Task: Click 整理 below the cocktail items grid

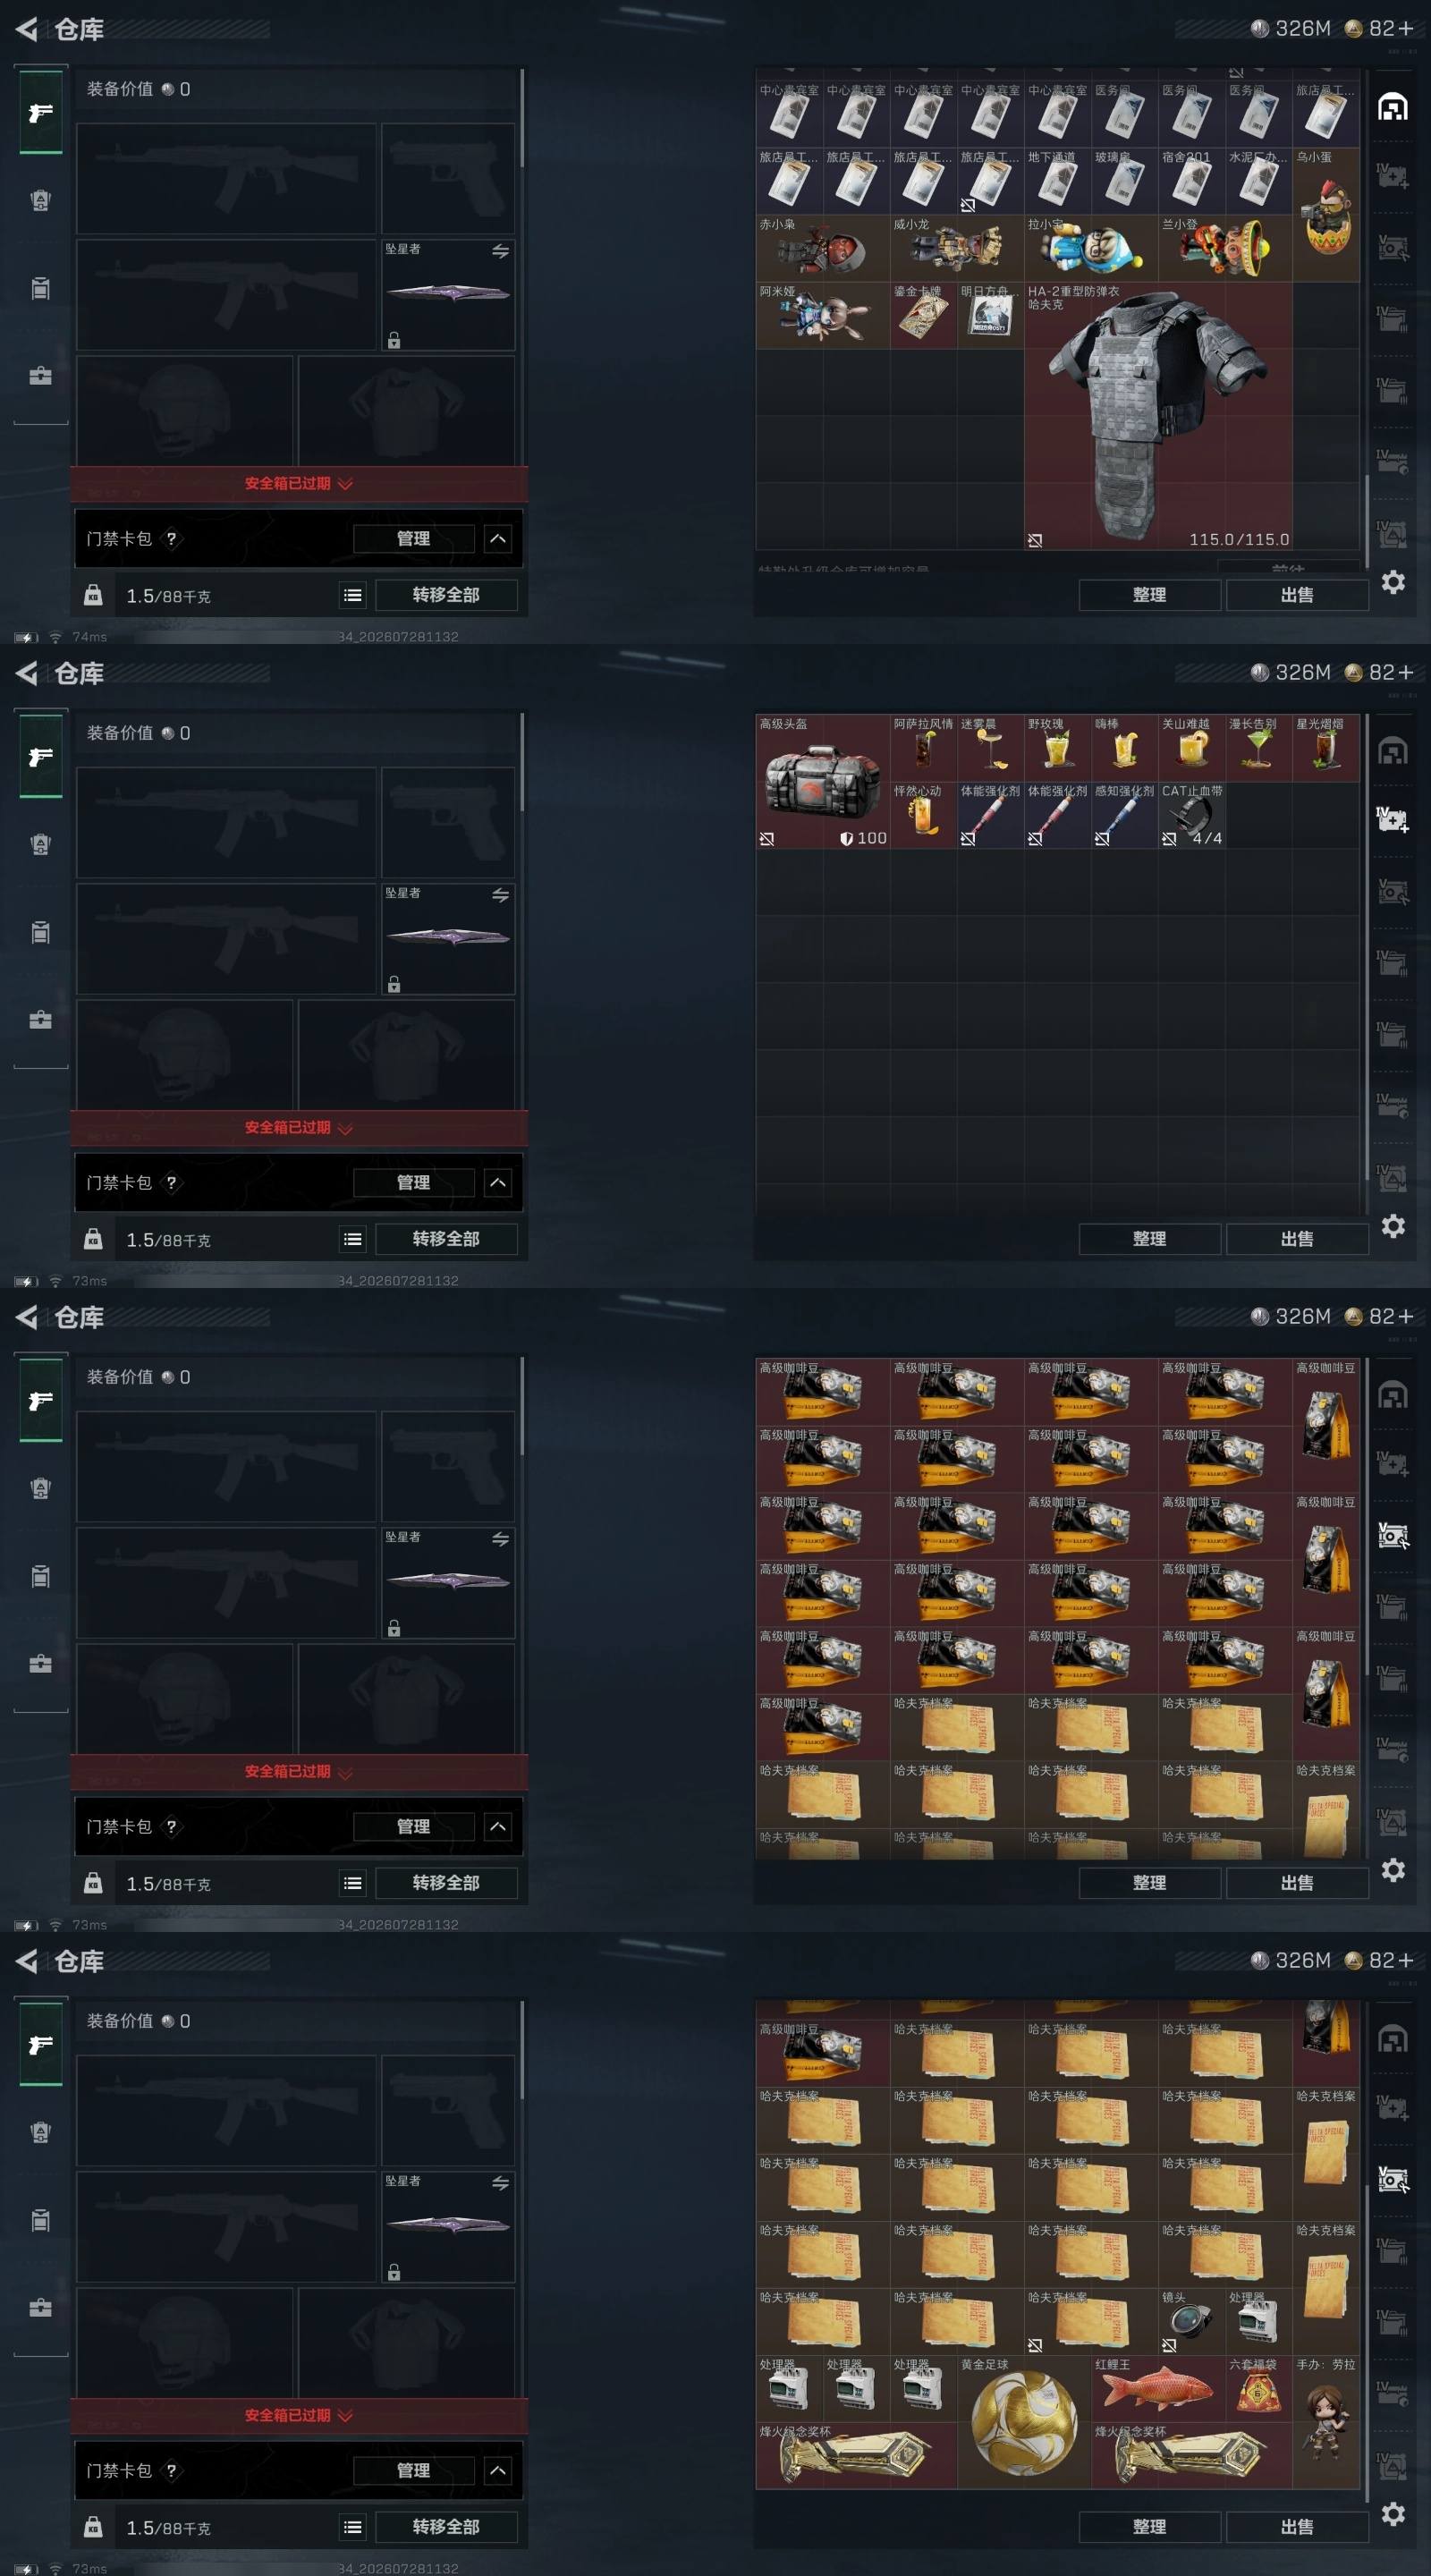Action: 1149,1239
